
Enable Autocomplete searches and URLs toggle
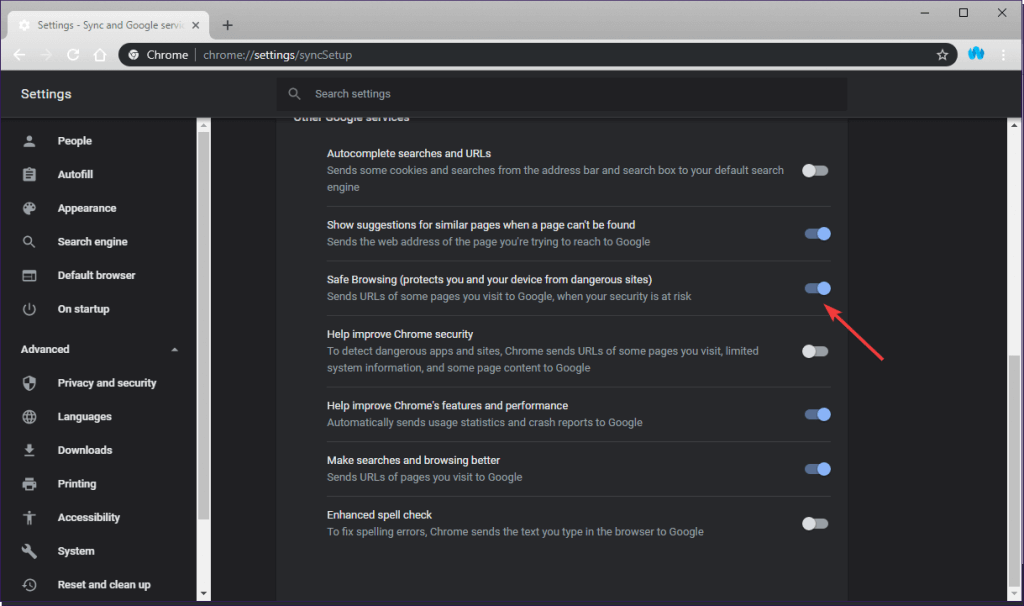815,170
